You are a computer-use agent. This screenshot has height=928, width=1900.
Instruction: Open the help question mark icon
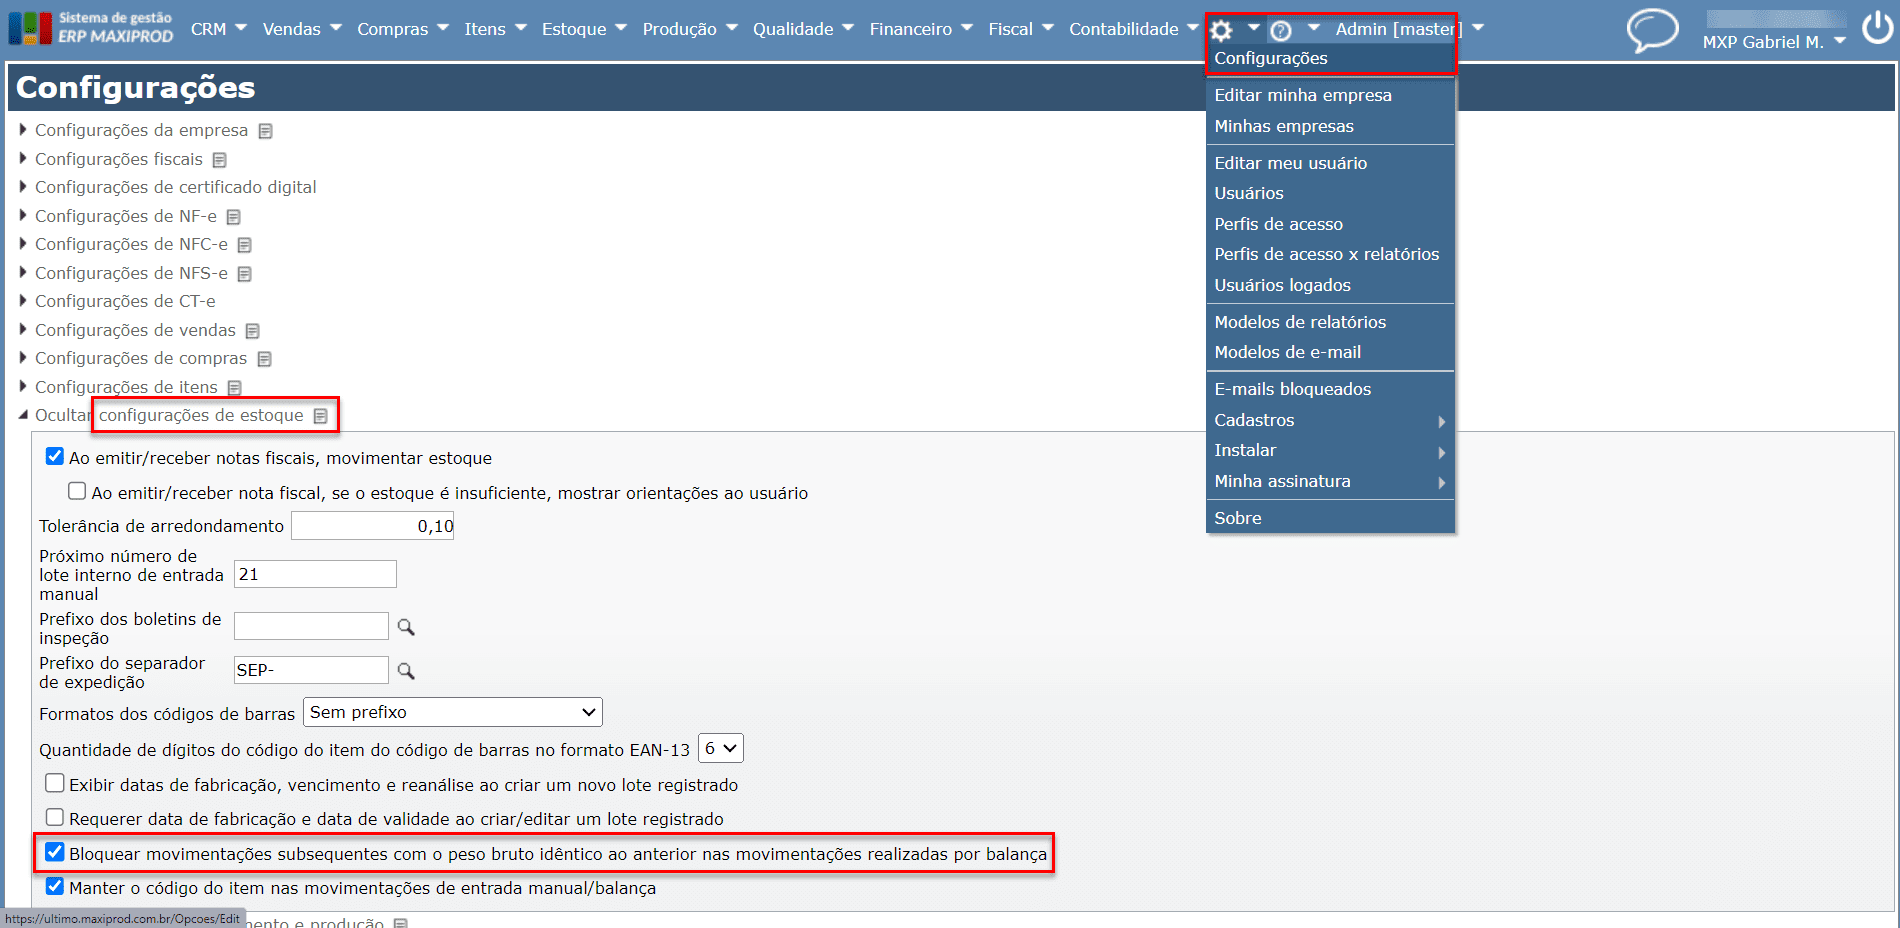tap(1280, 31)
